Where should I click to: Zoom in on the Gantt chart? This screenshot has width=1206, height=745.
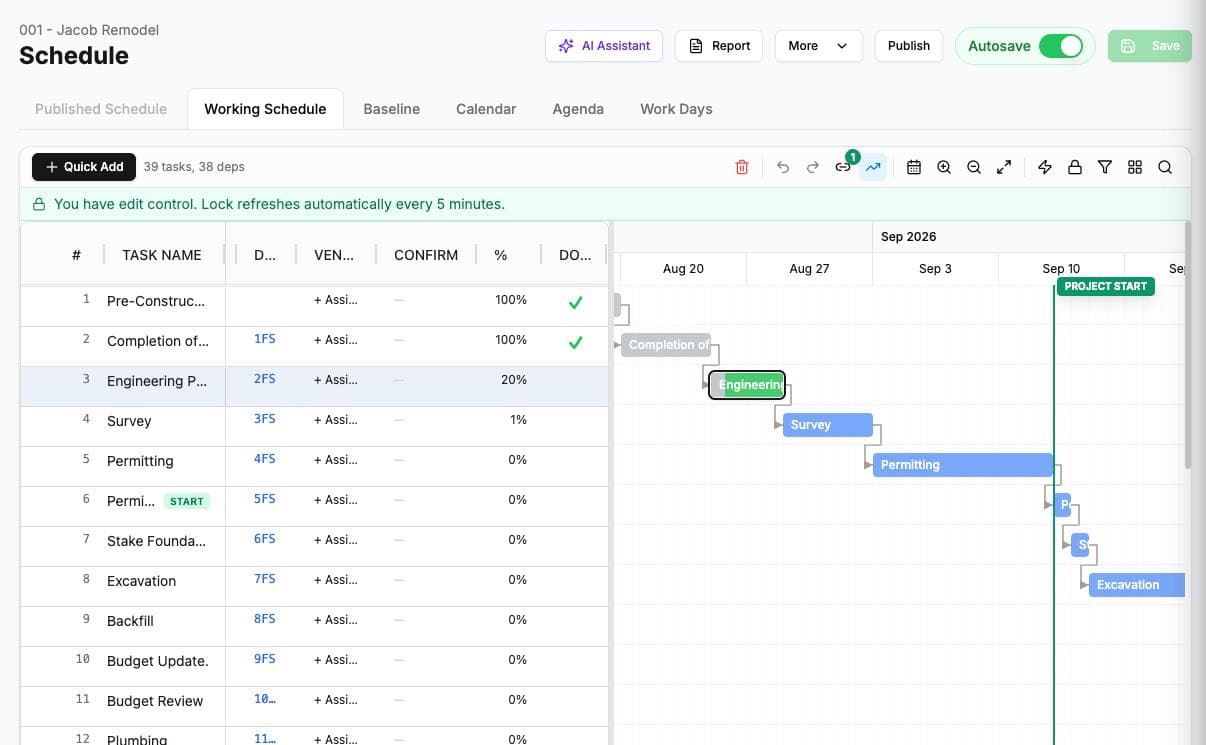[944, 167]
